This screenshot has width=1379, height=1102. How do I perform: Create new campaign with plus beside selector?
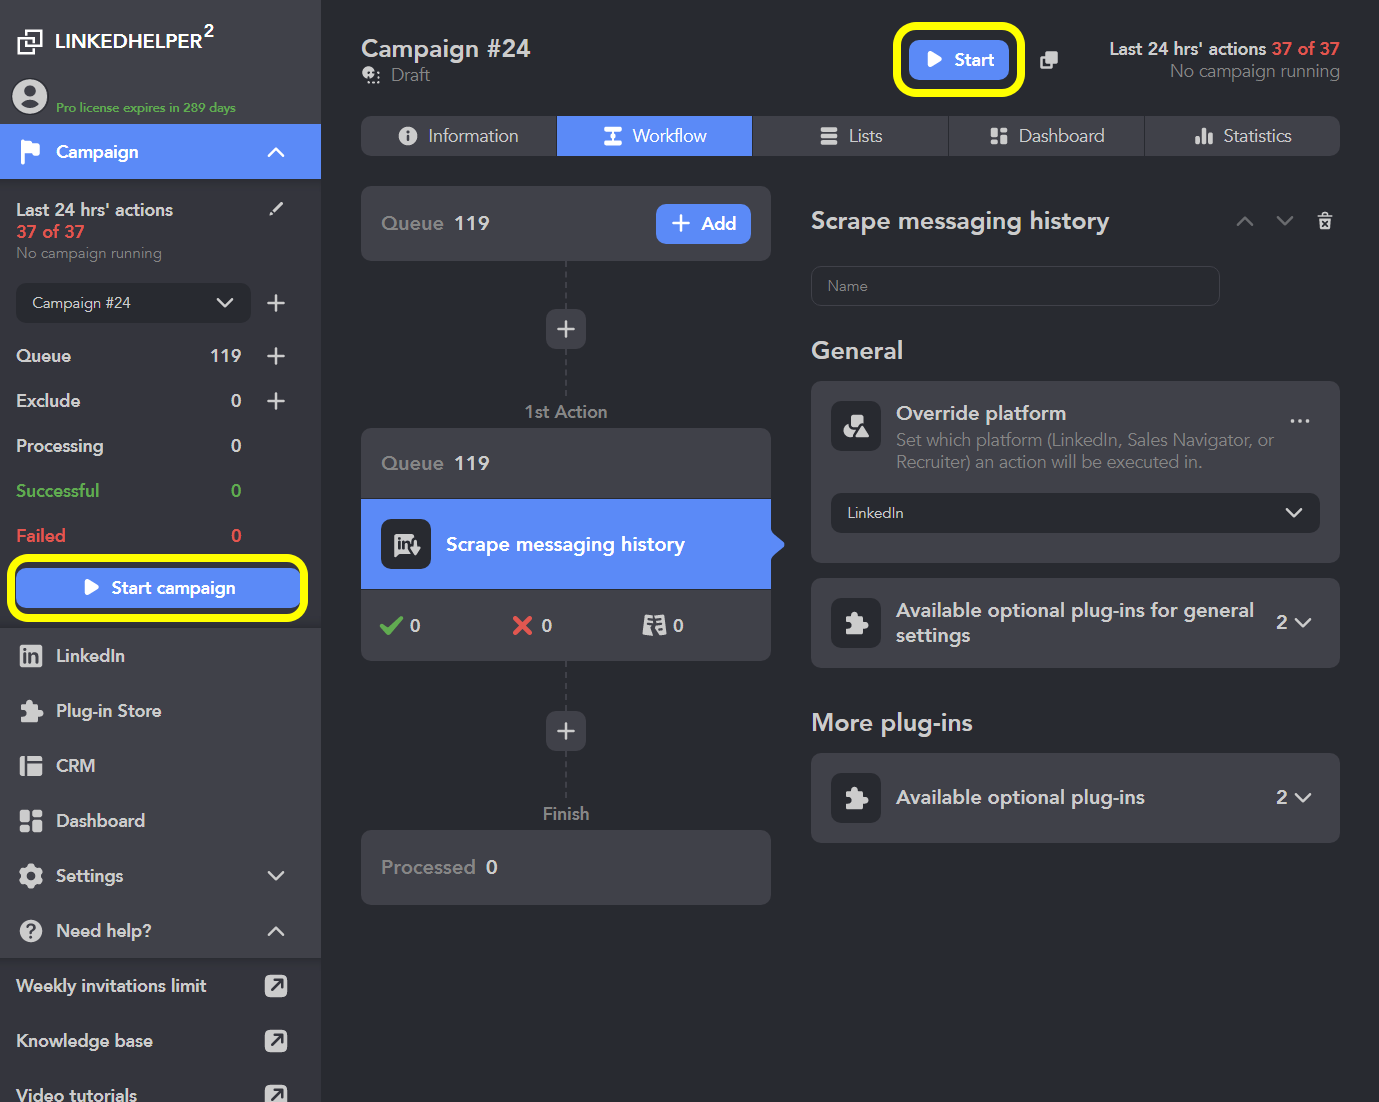276,303
